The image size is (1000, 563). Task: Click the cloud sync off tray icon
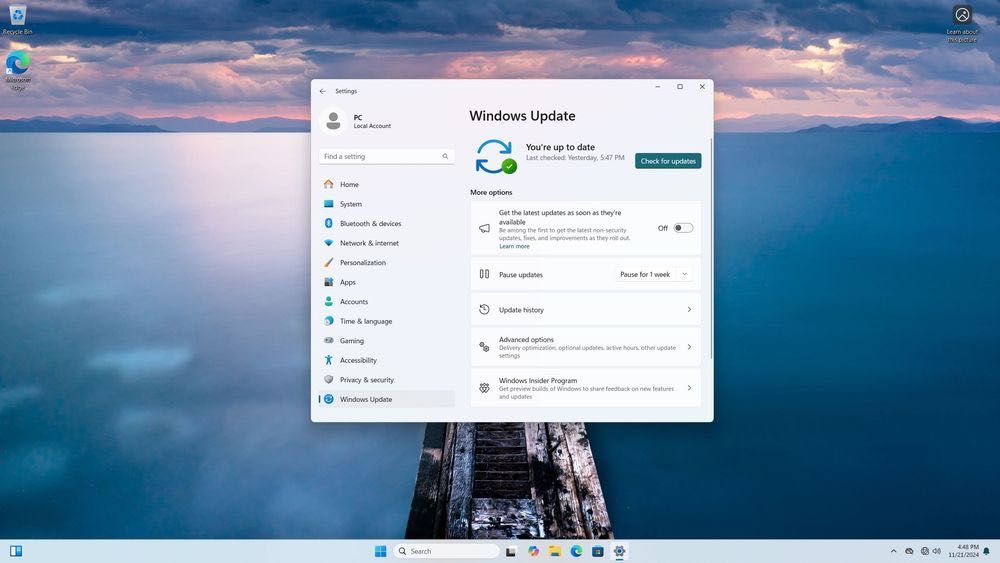coord(909,551)
